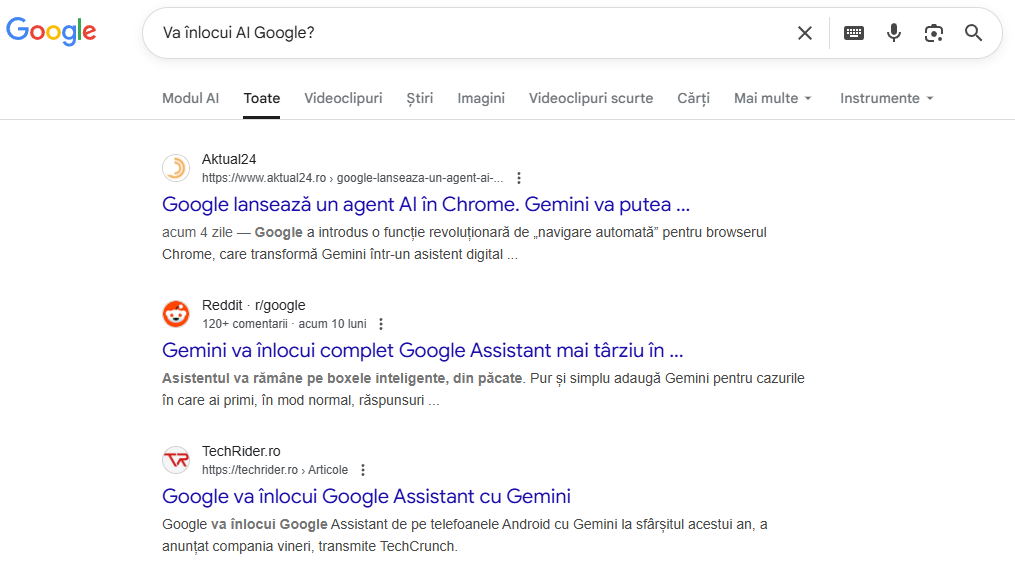This screenshot has width=1015, height=588.
Task: Open the Modul AI tab
Action: (x=190, y=98)
